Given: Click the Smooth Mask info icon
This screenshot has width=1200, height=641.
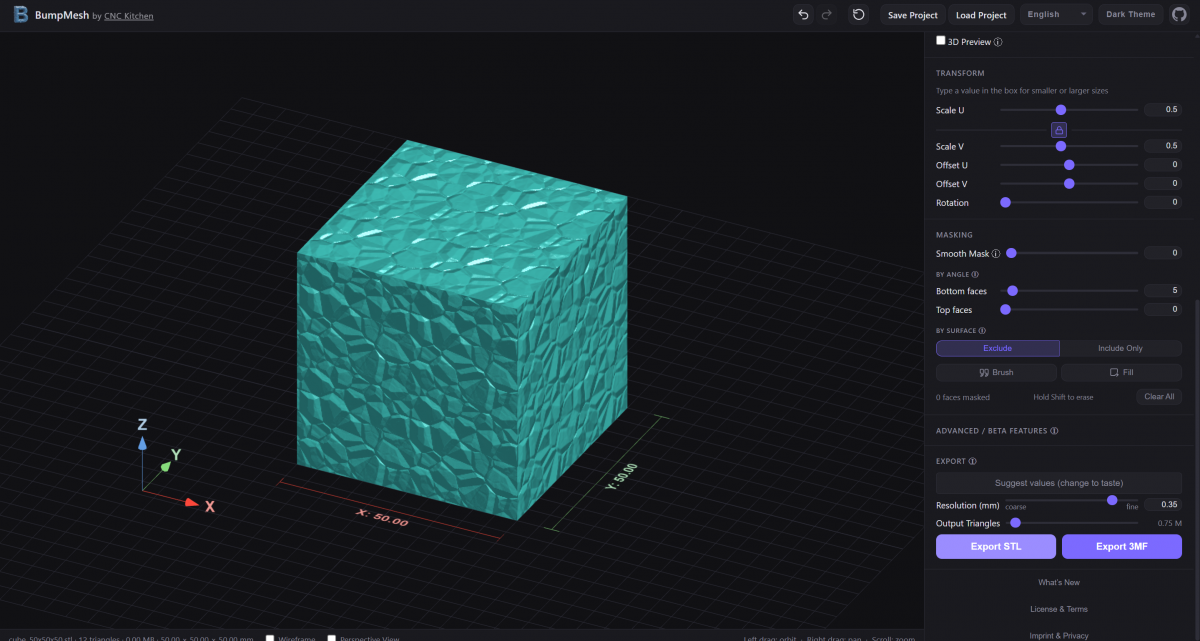Looking at the screenshot, I should coord(996,254).
